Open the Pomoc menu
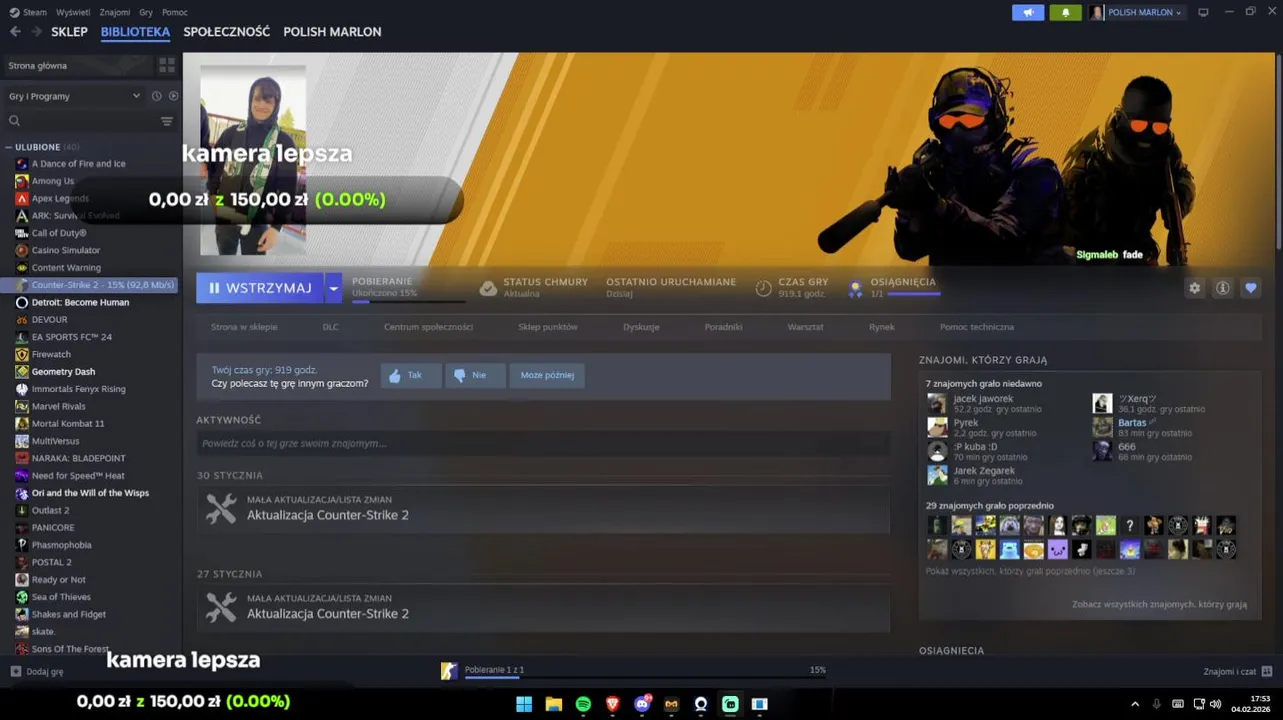Viewport: 1283px width, 720px height. point(175,12)
